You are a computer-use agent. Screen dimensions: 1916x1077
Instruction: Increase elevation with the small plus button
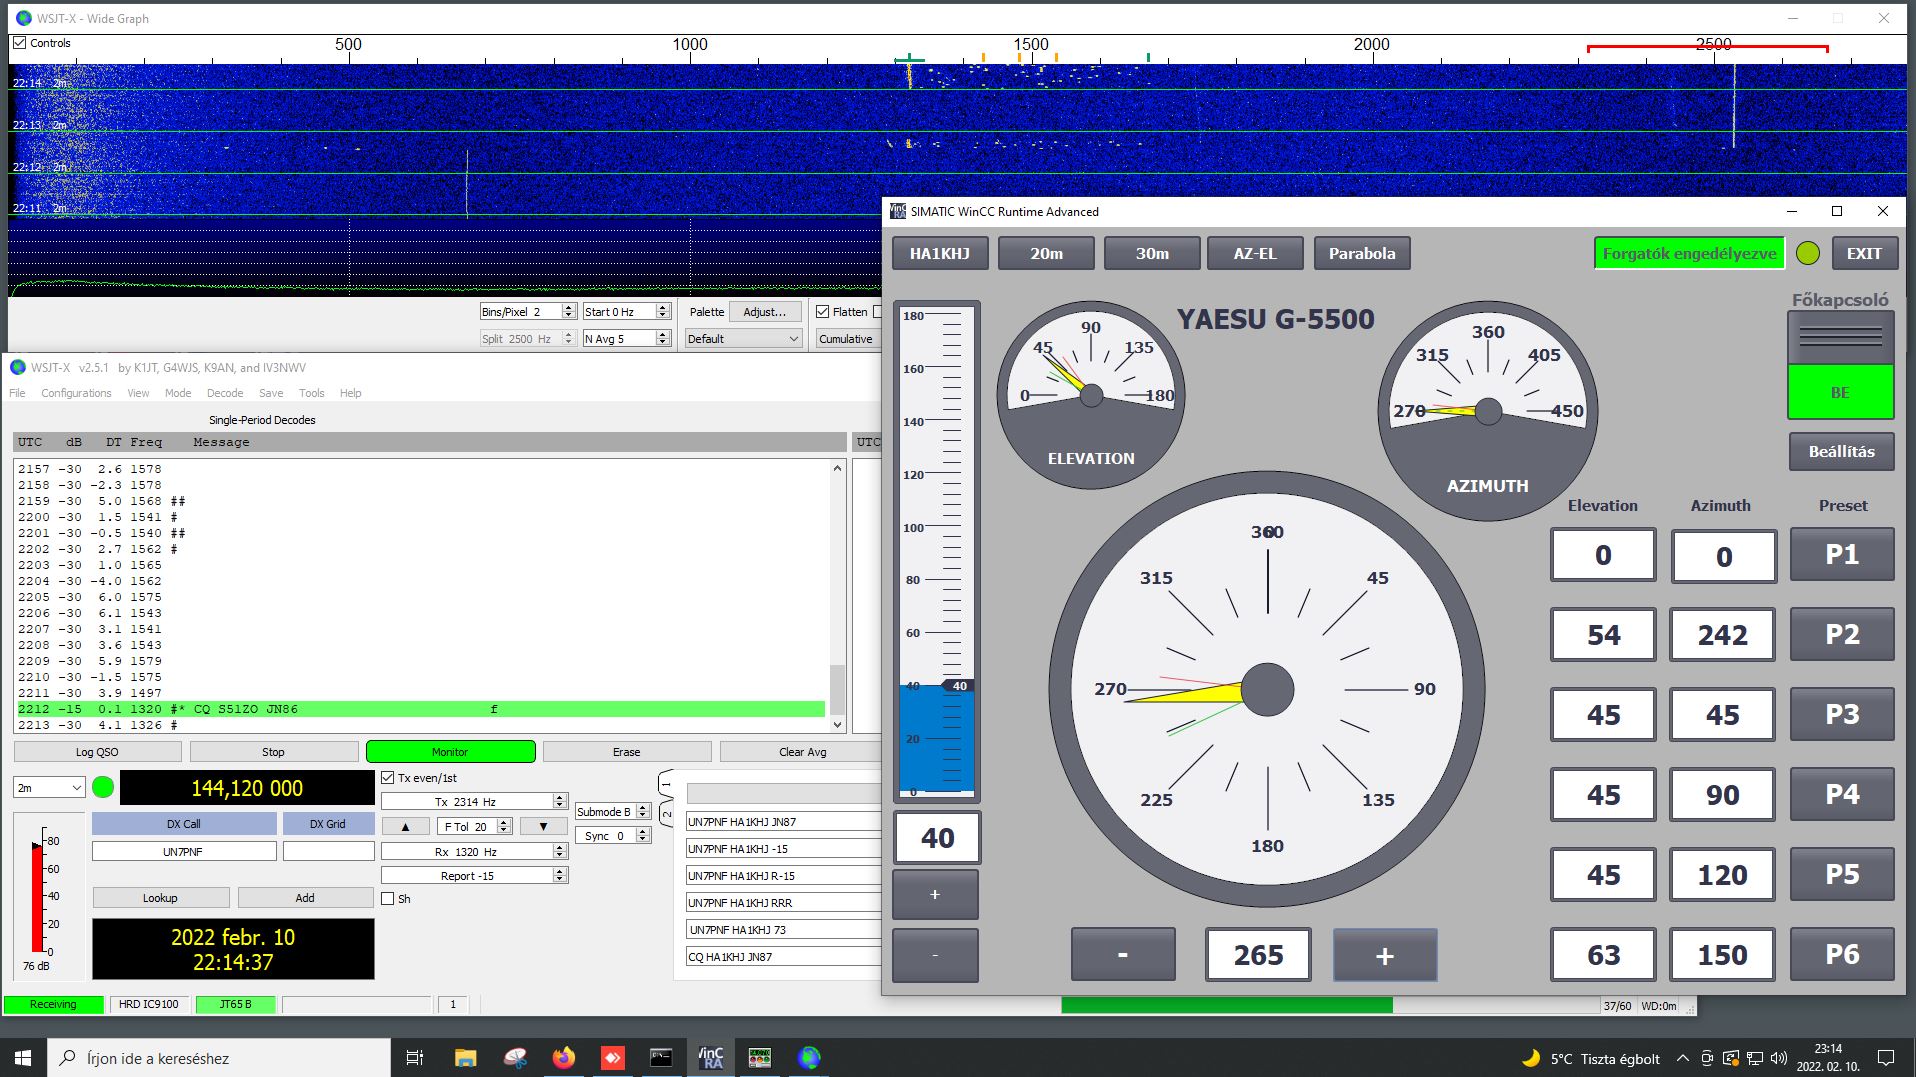coord(935,894)
